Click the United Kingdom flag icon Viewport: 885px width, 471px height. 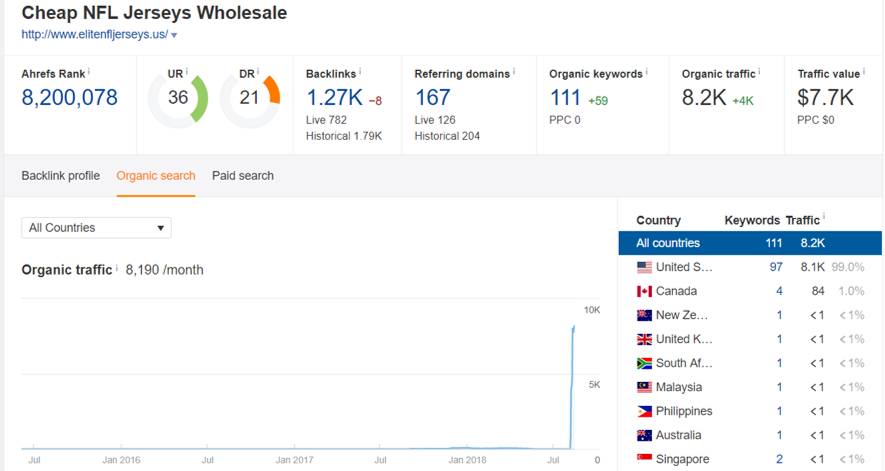tap(644, 339)
